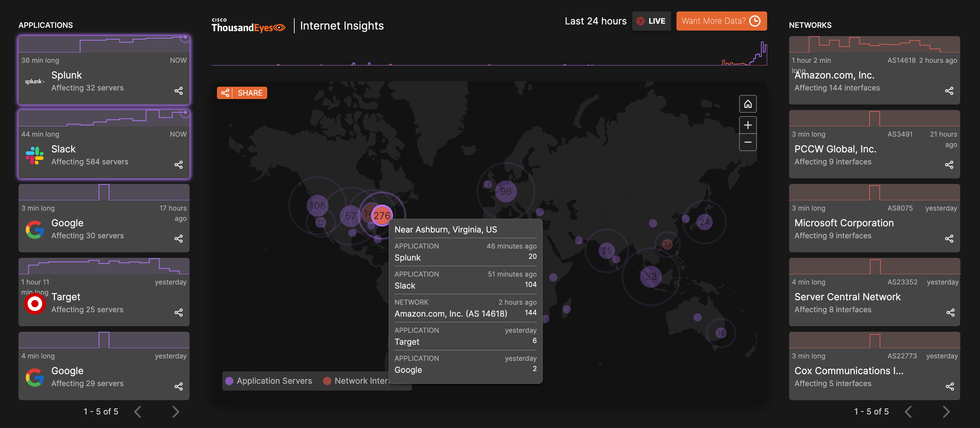Click the share icon on Slack card
The height and width of the screenshot is (428, 980).
coord(179,165)
